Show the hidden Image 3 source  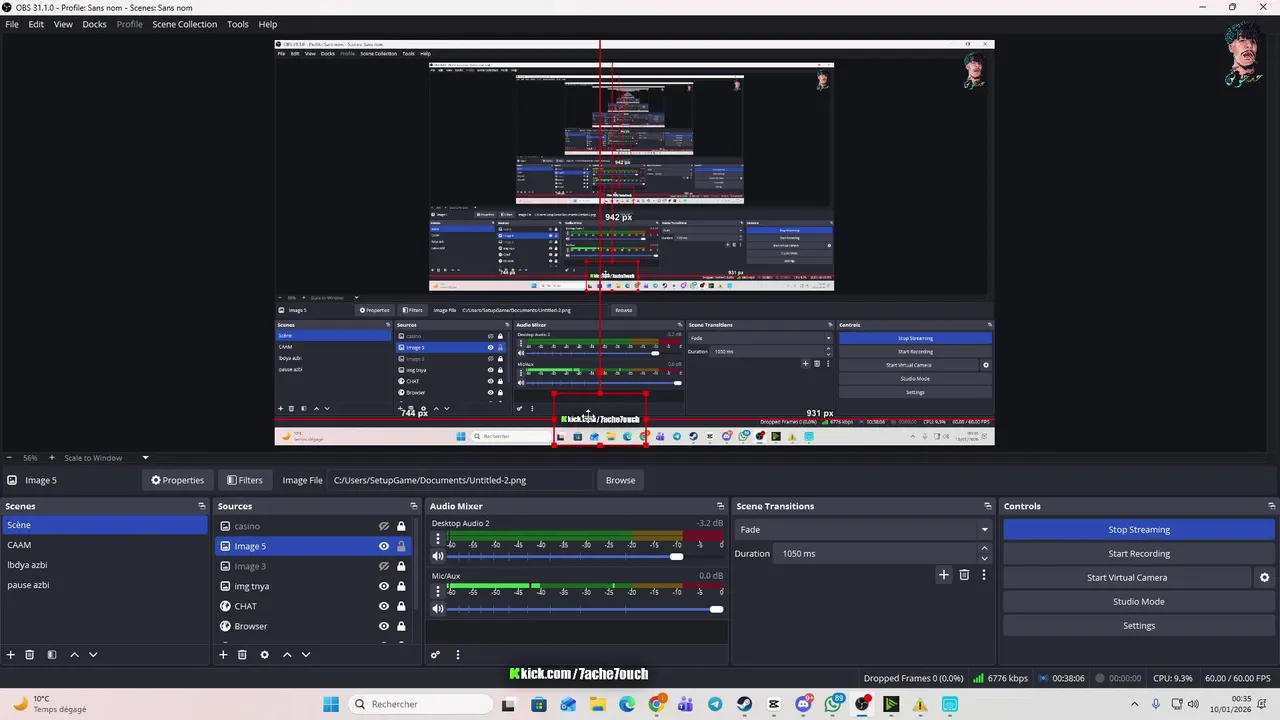383,566
